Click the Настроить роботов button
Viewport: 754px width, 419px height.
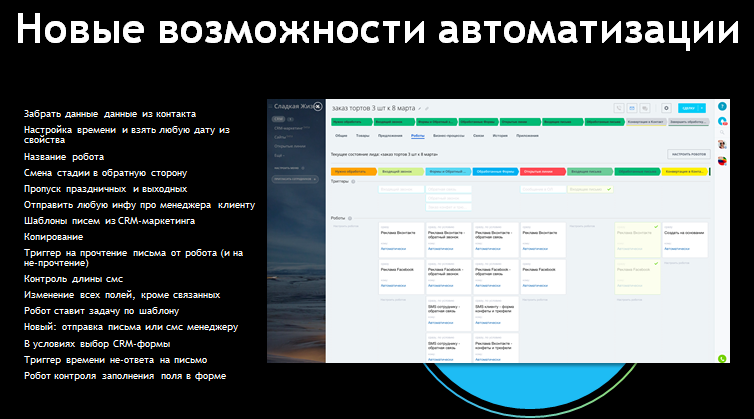(x=689, y=154)
